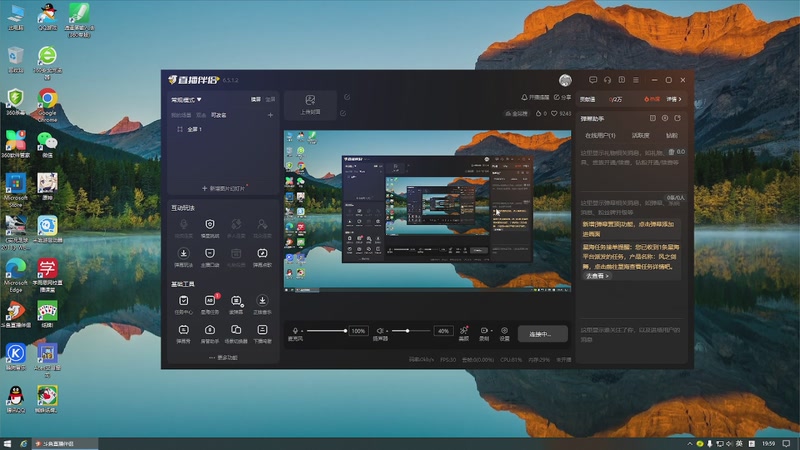Select the rightmost tab in 弹幕助手 panel

(x=672, y=135)
